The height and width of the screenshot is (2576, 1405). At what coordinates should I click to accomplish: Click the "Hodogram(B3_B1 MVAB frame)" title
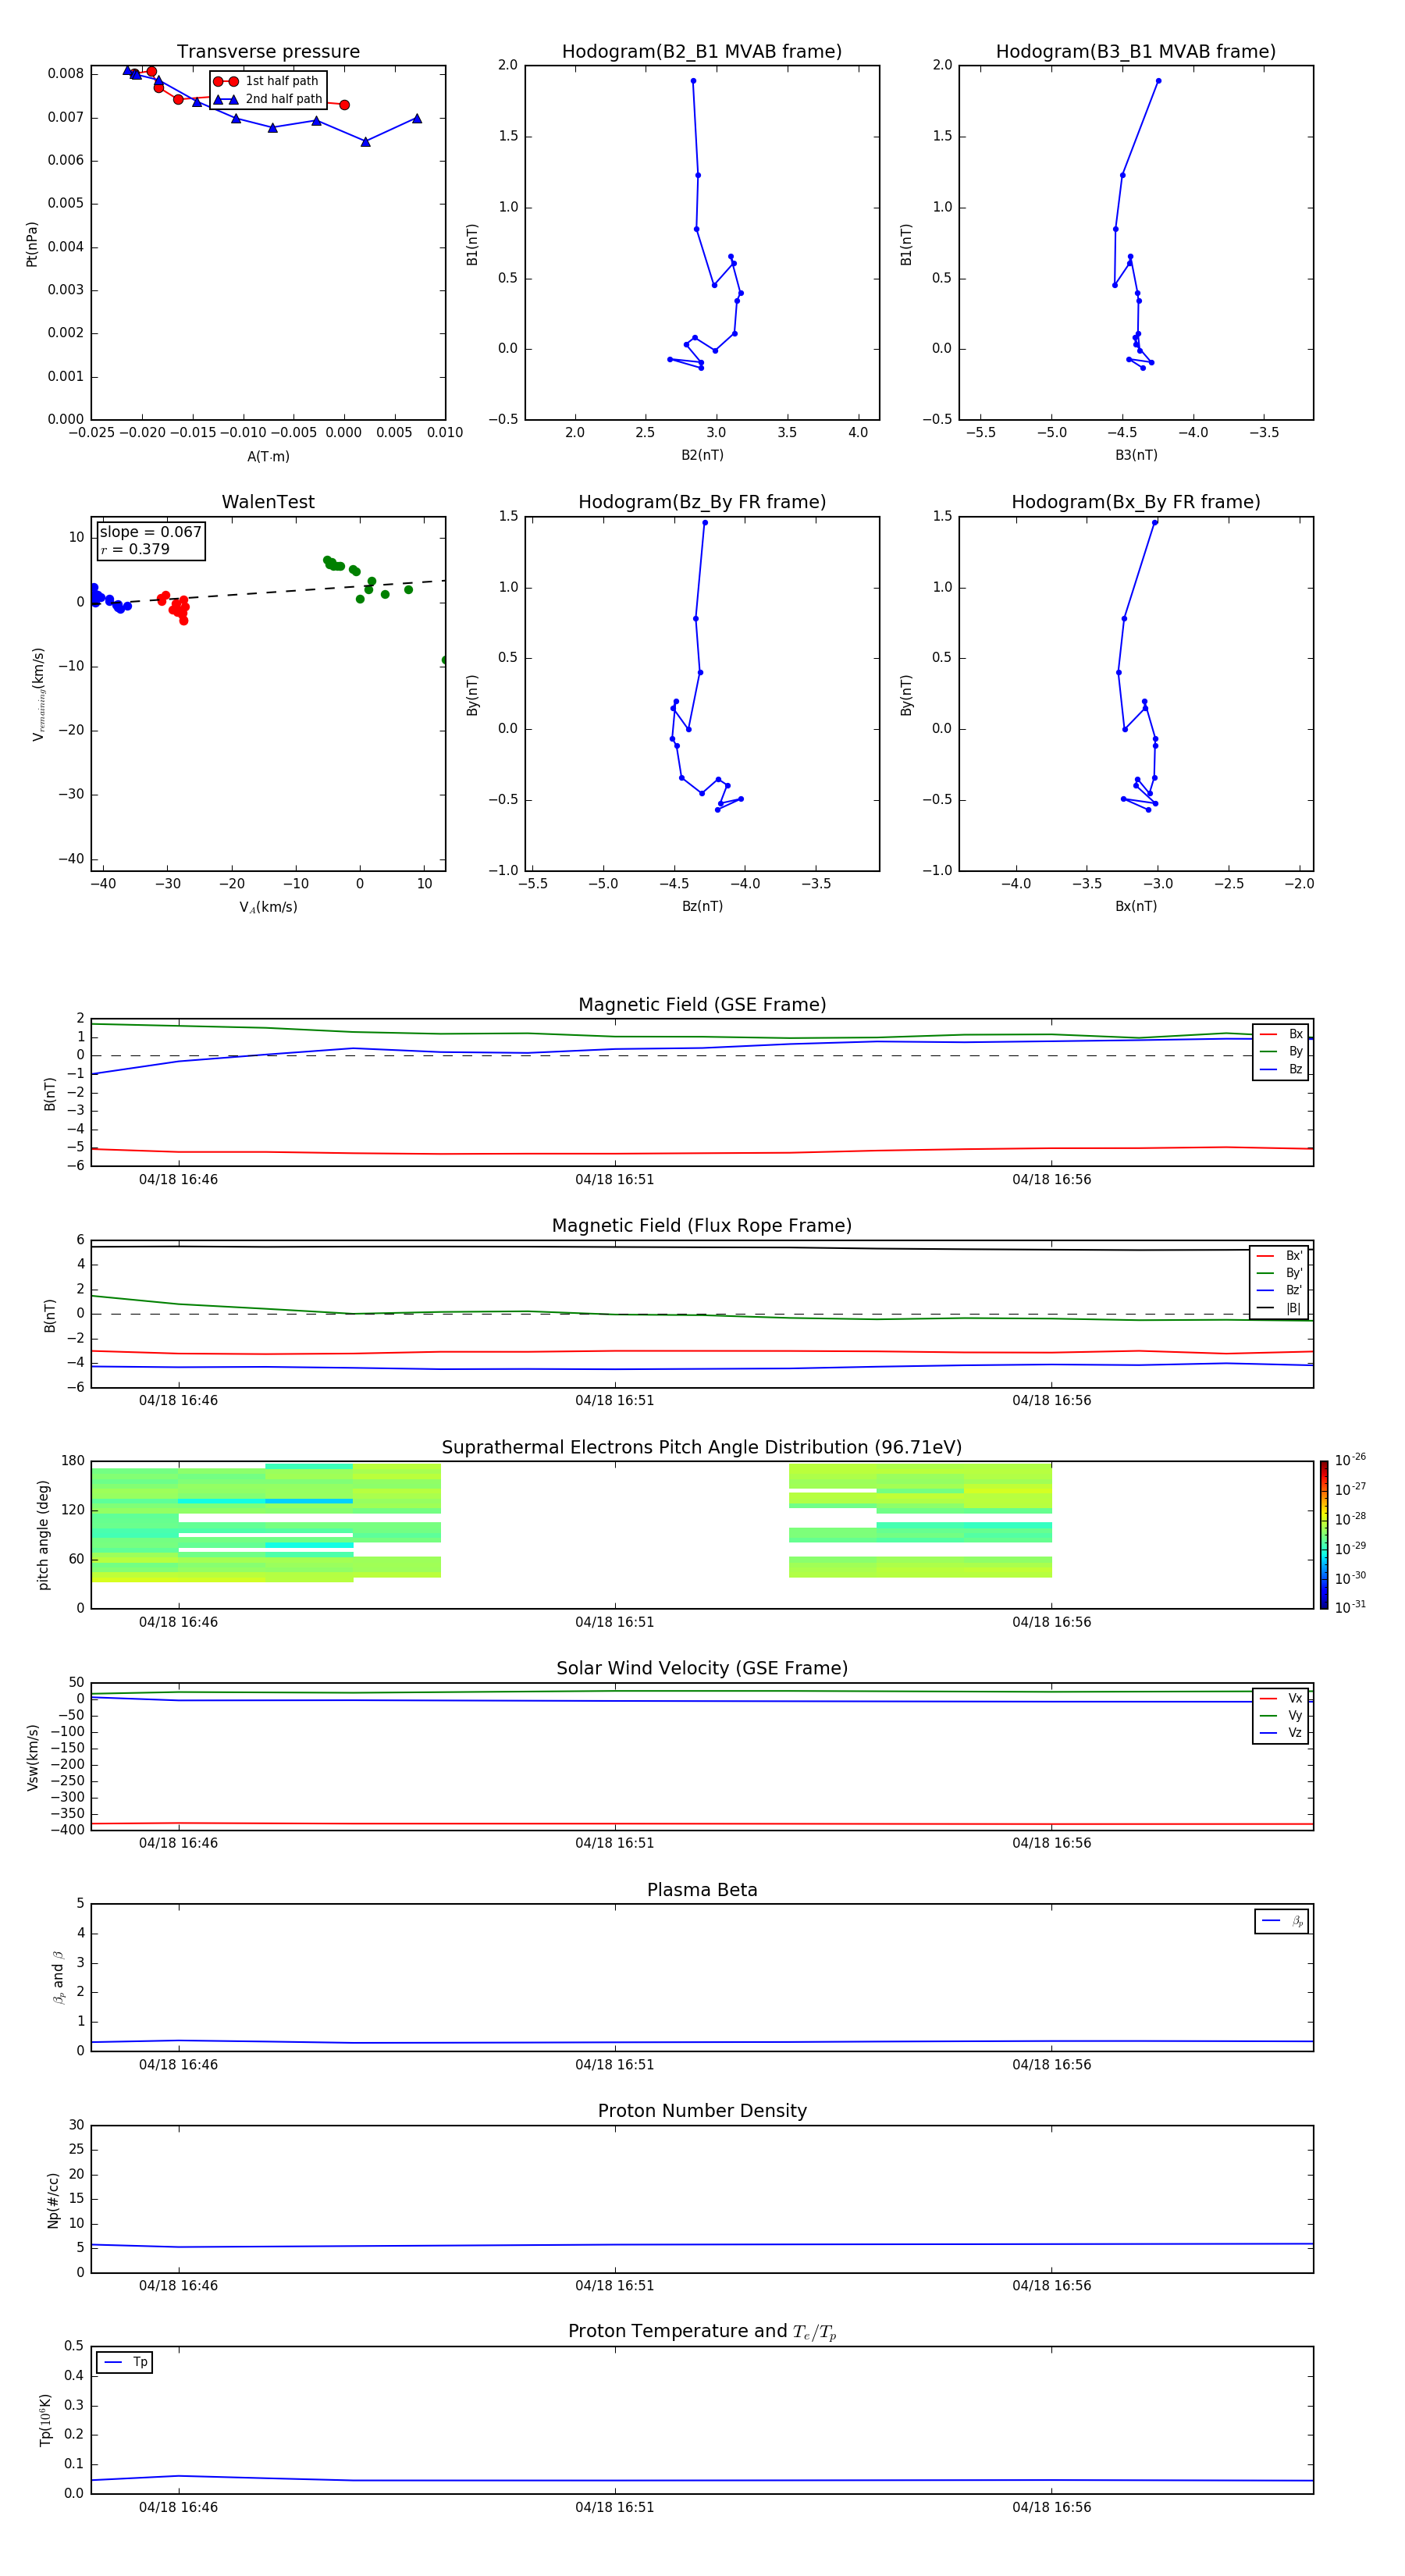[1136, 52]
